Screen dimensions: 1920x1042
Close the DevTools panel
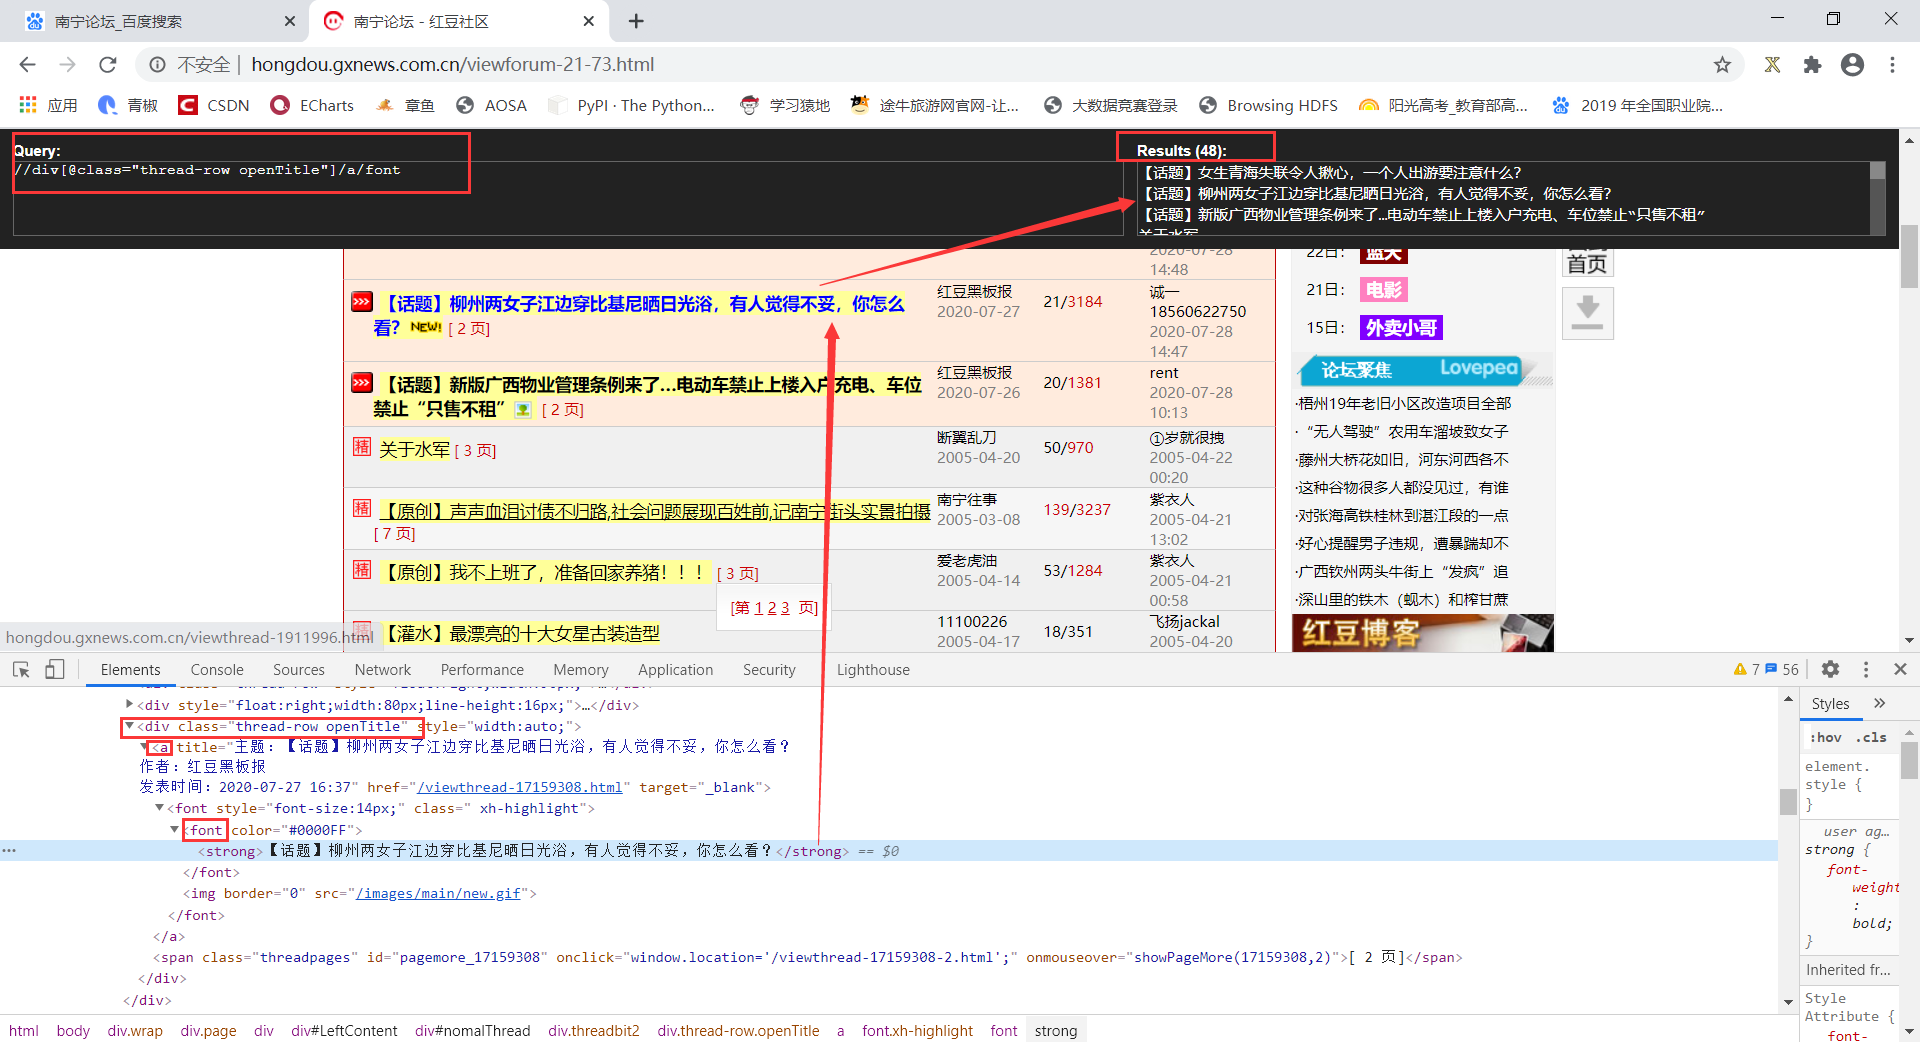click(1900, 669)
